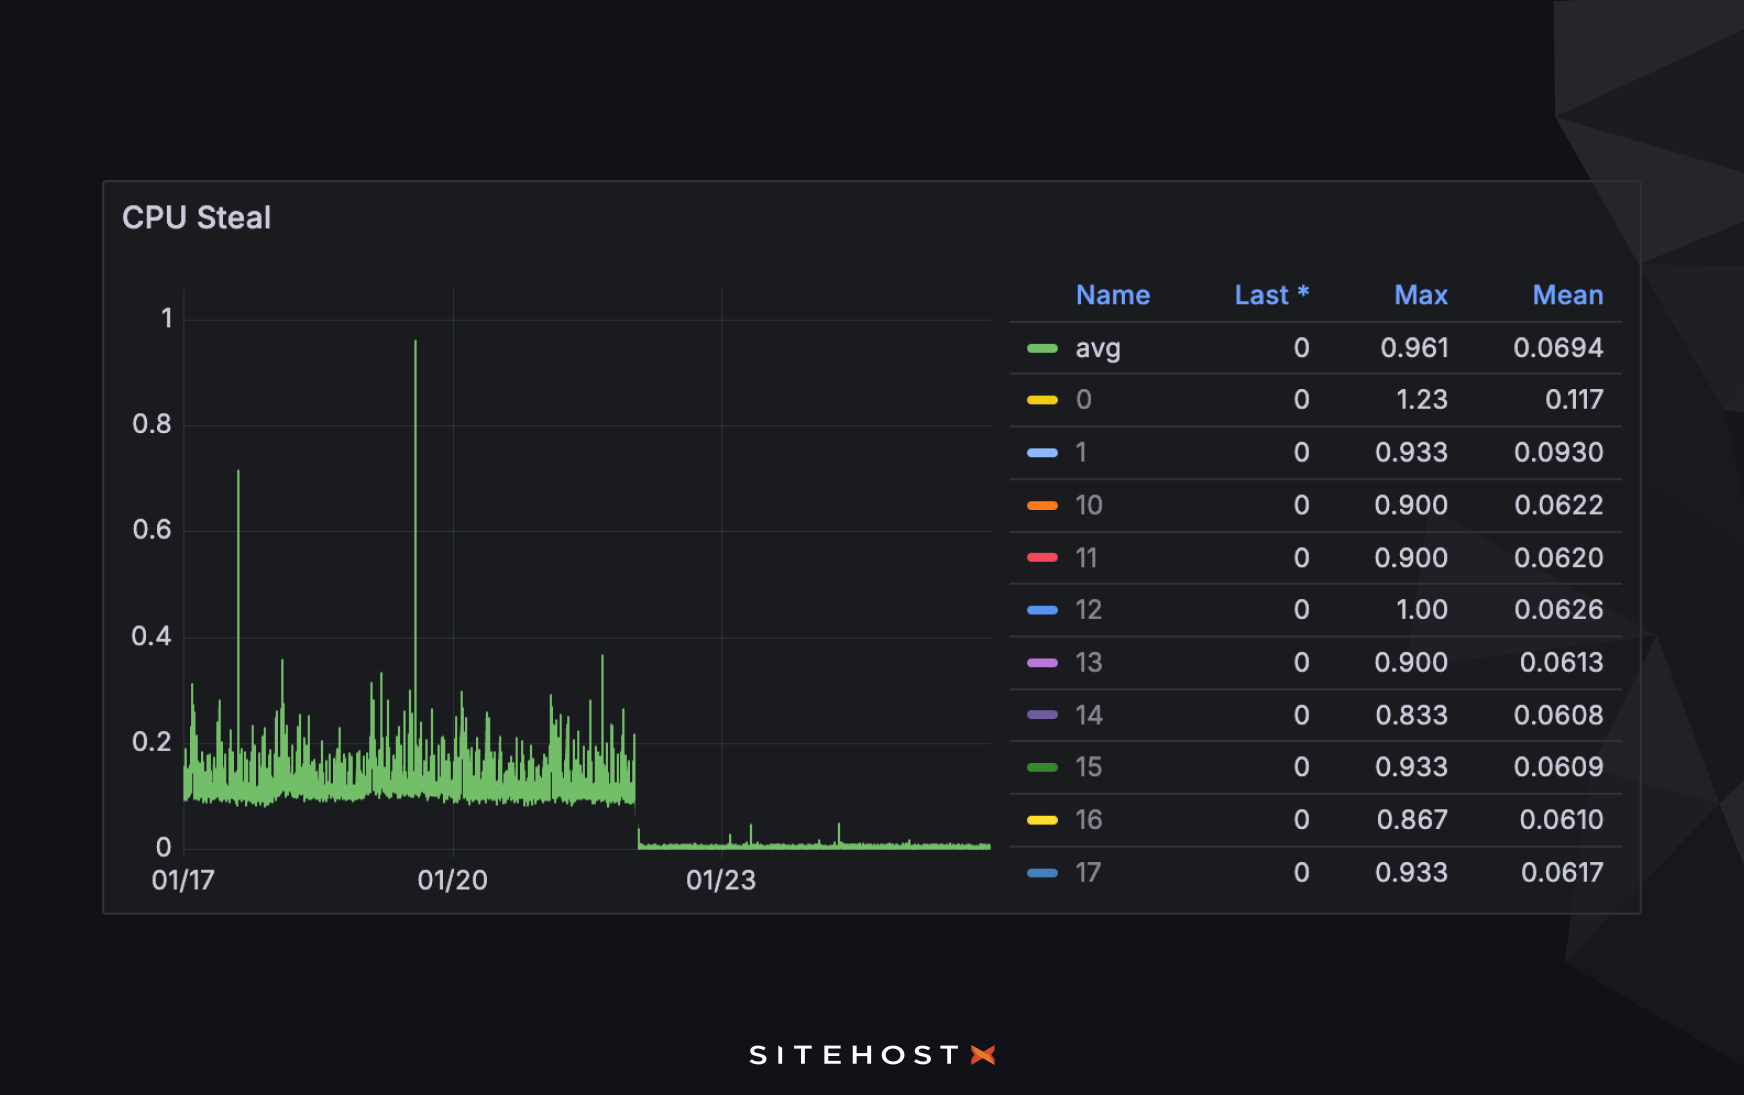The image size is (1744, 1095).
Task: Click the orange swatch next to series 10
Action: (1043, 505)
